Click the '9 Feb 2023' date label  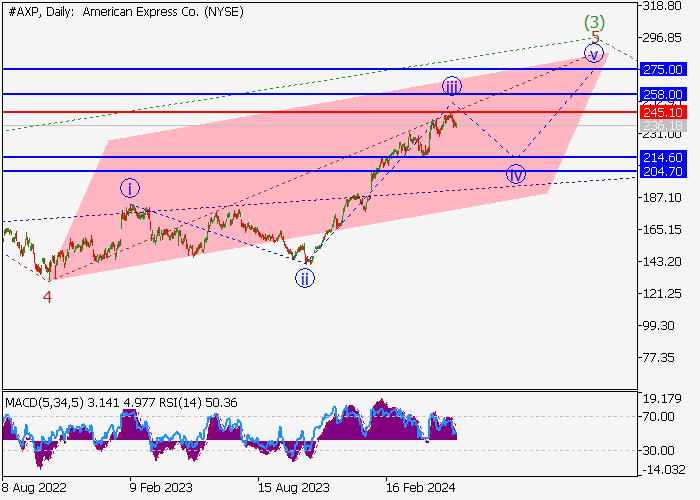point(161,488)
